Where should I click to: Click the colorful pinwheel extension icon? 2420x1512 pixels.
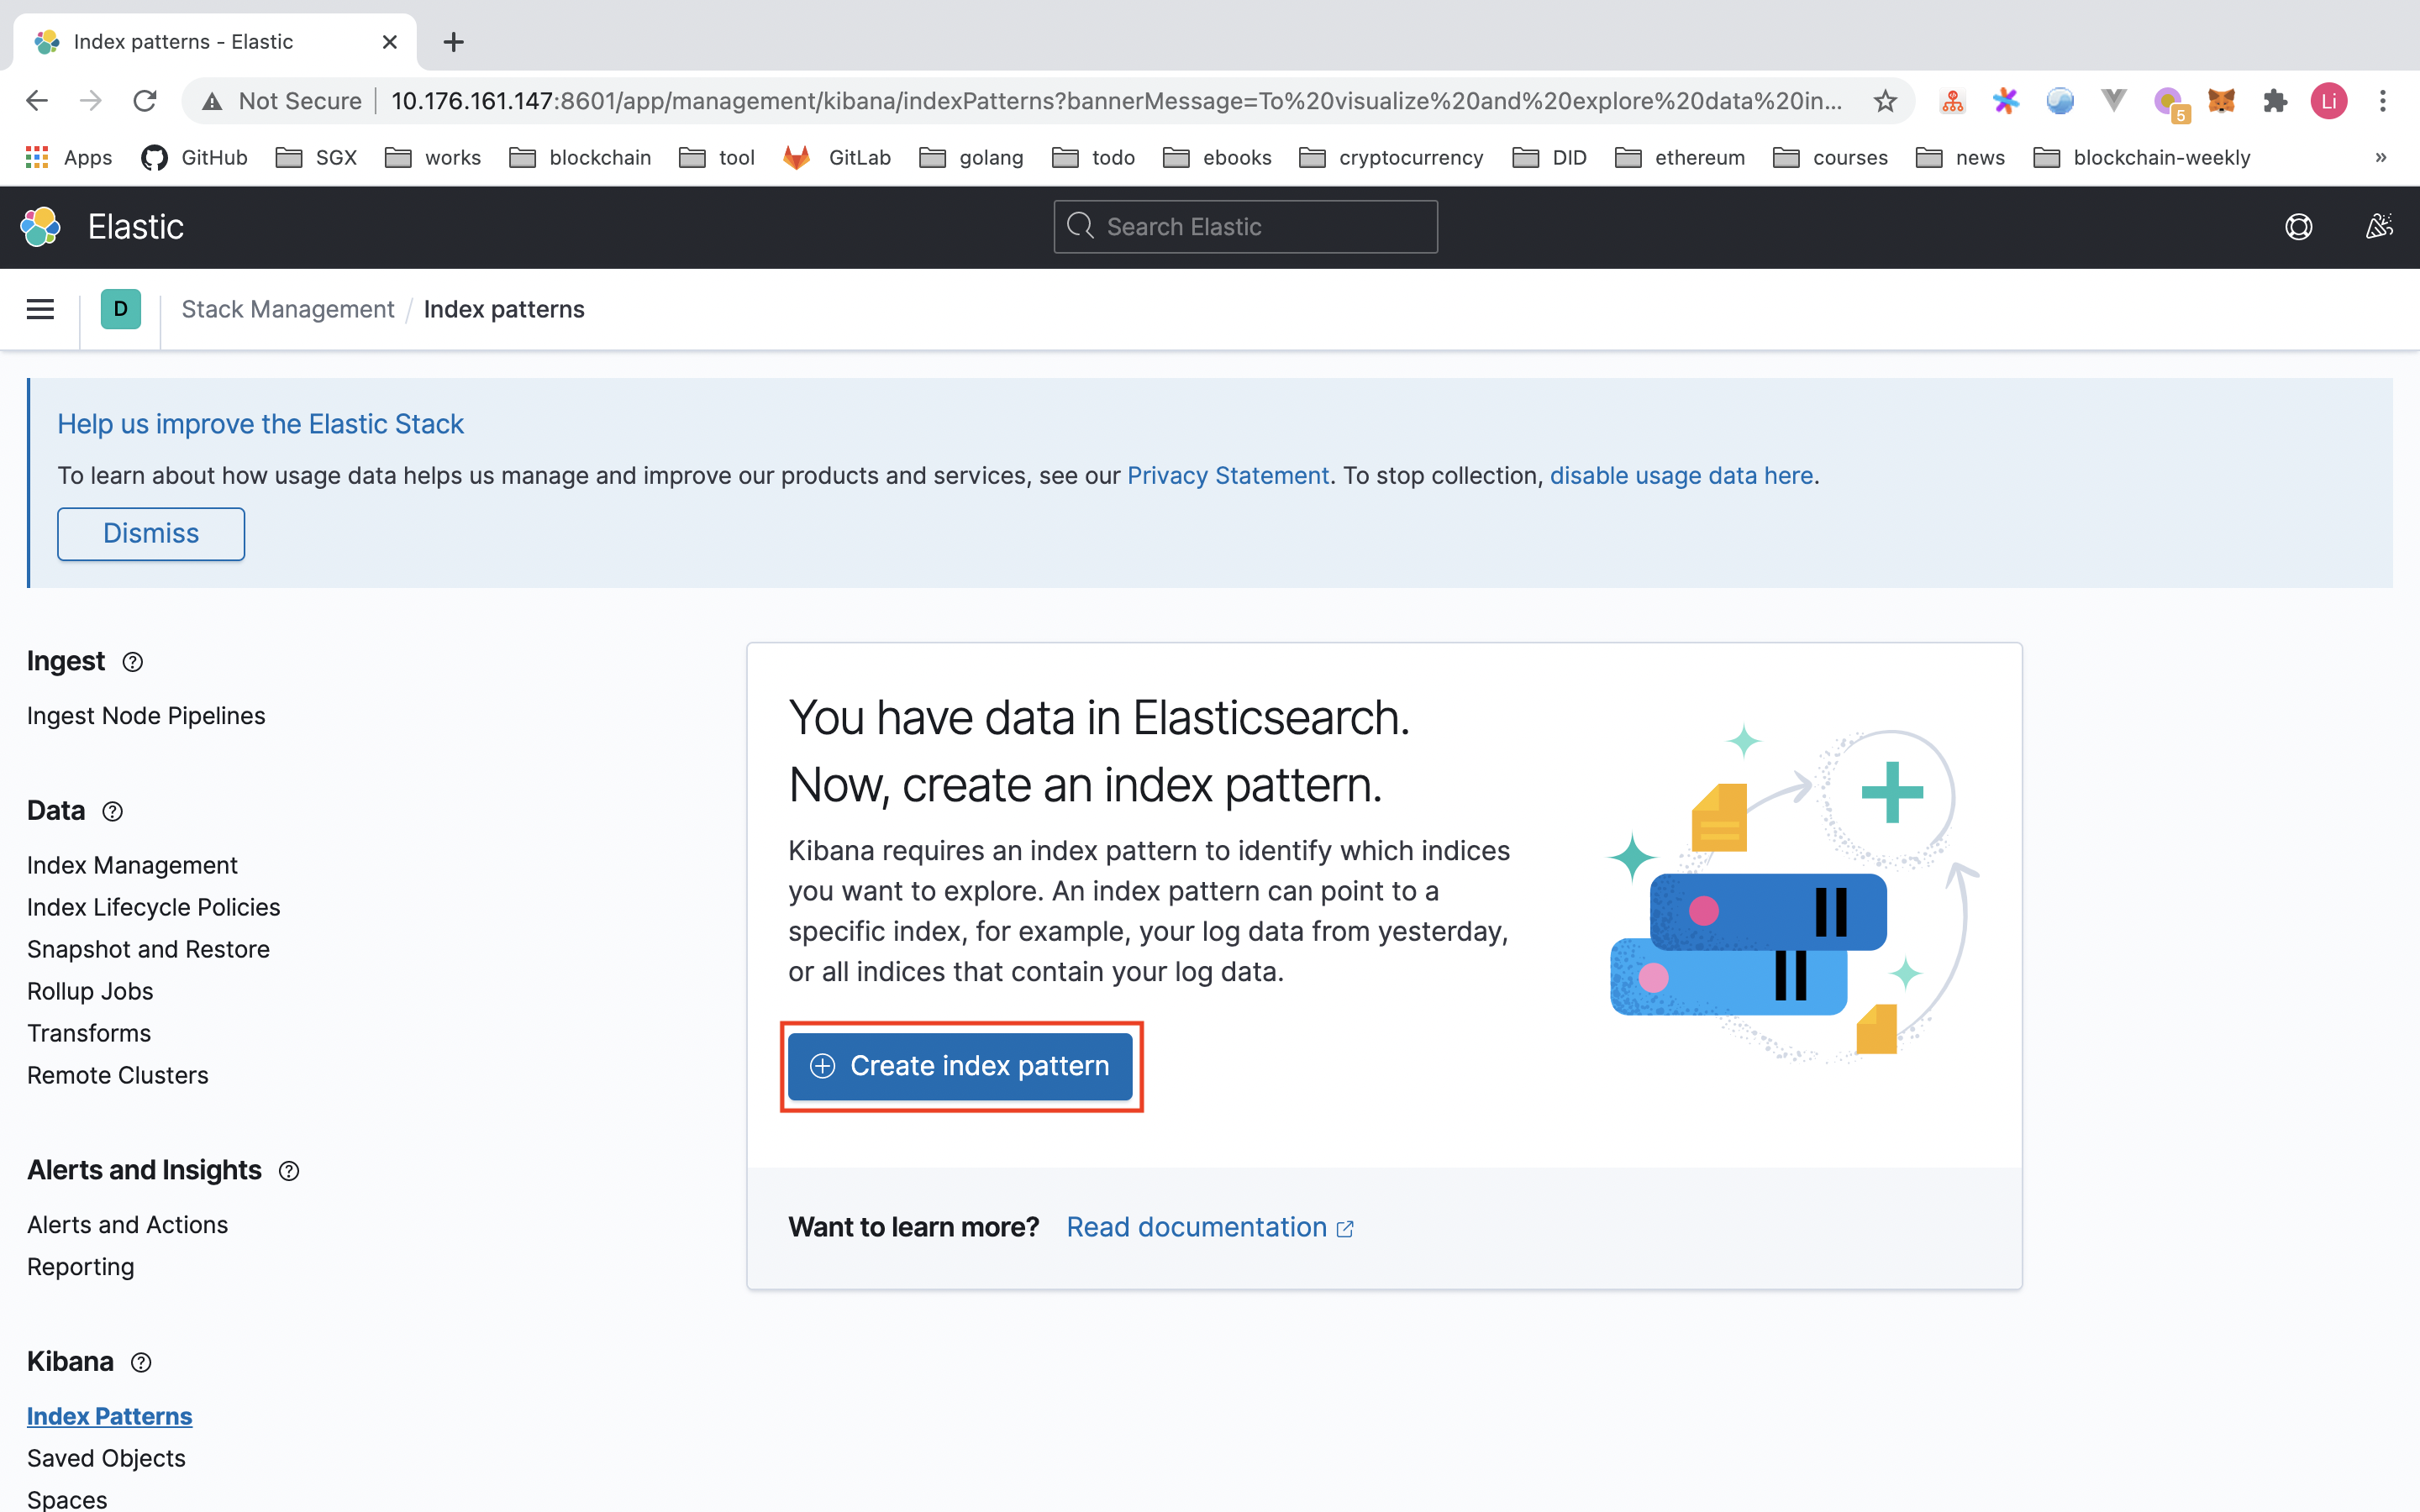pos(2006,101)
